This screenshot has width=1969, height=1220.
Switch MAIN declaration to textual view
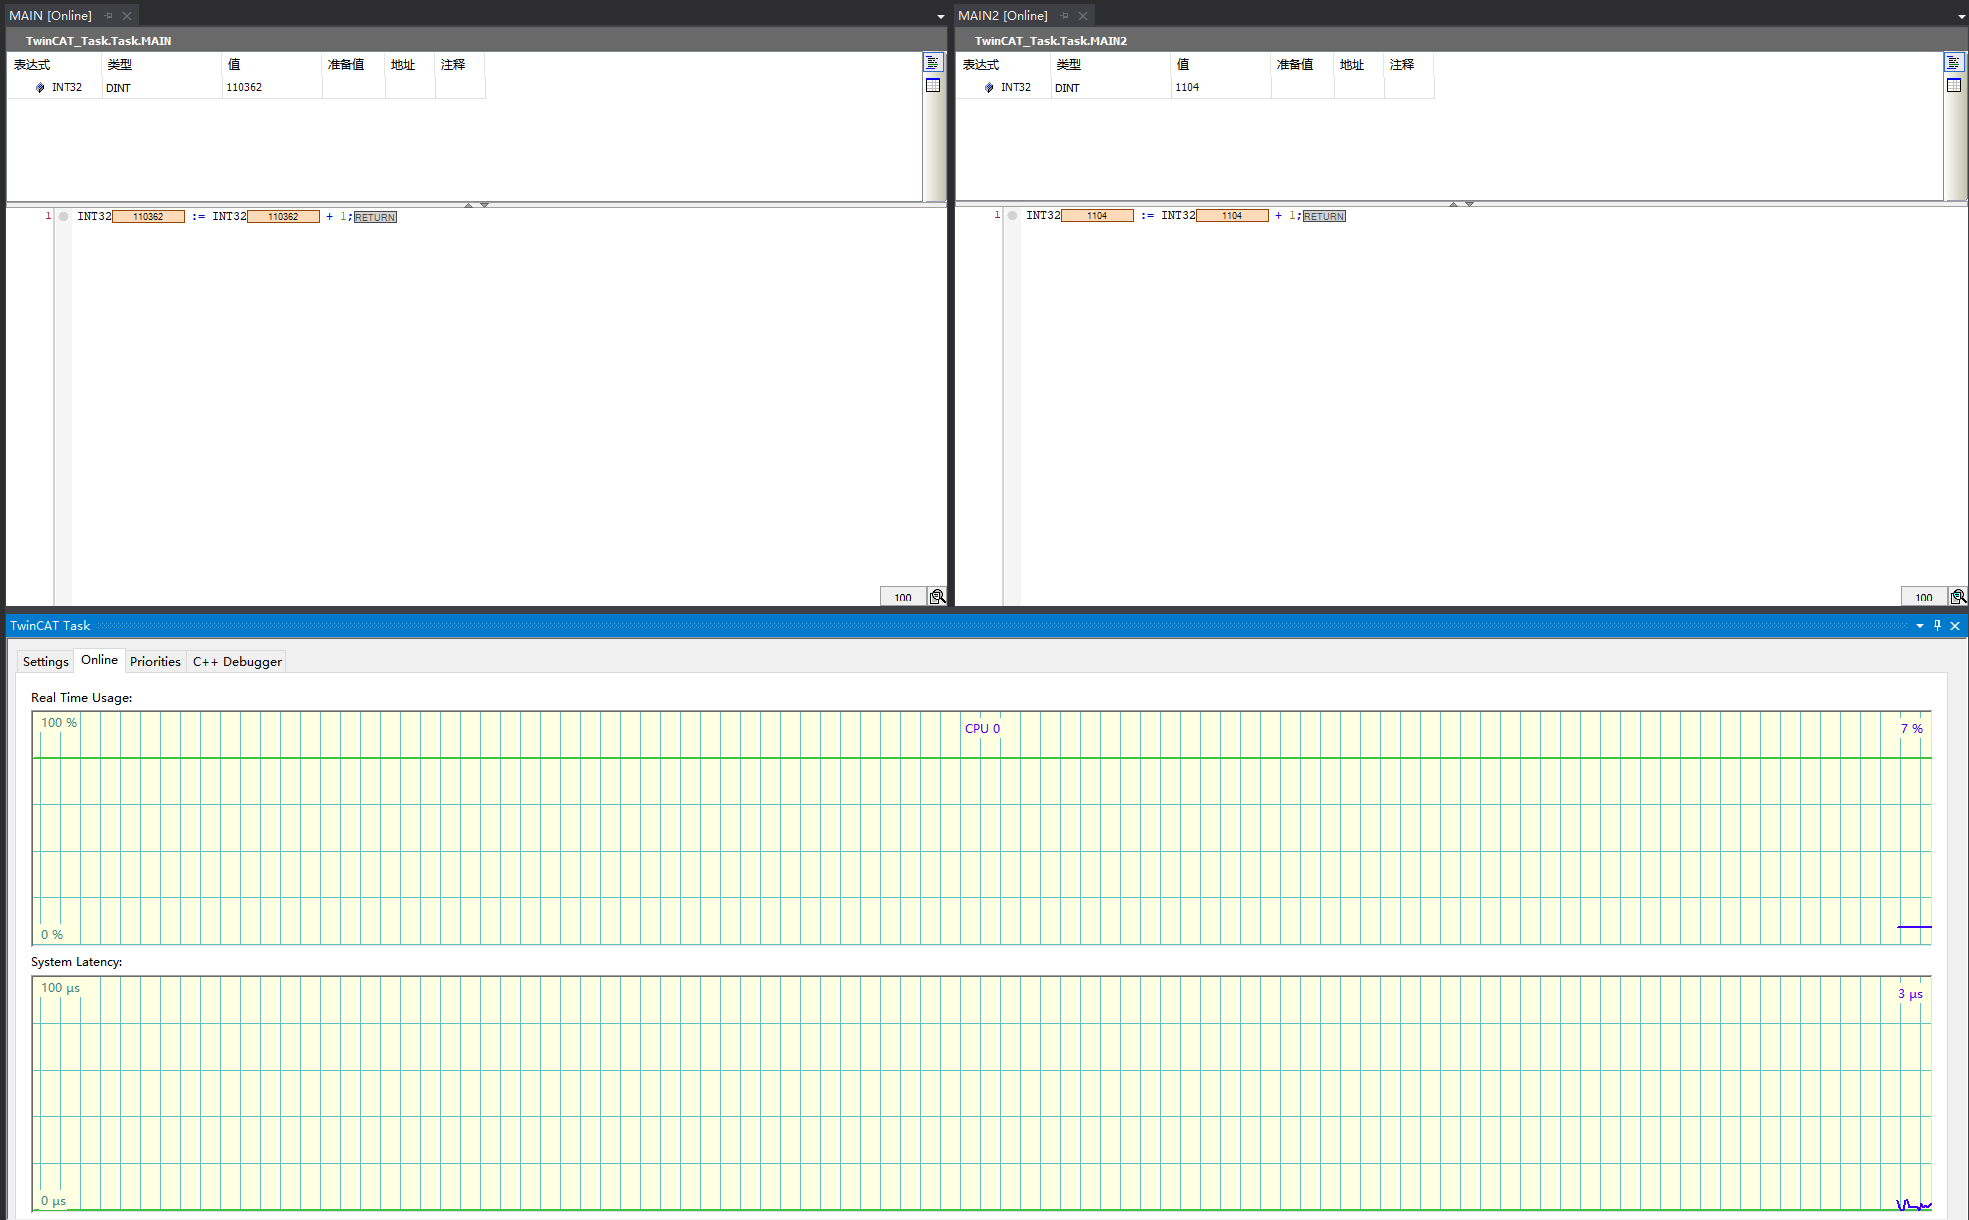tap(932, 63)
